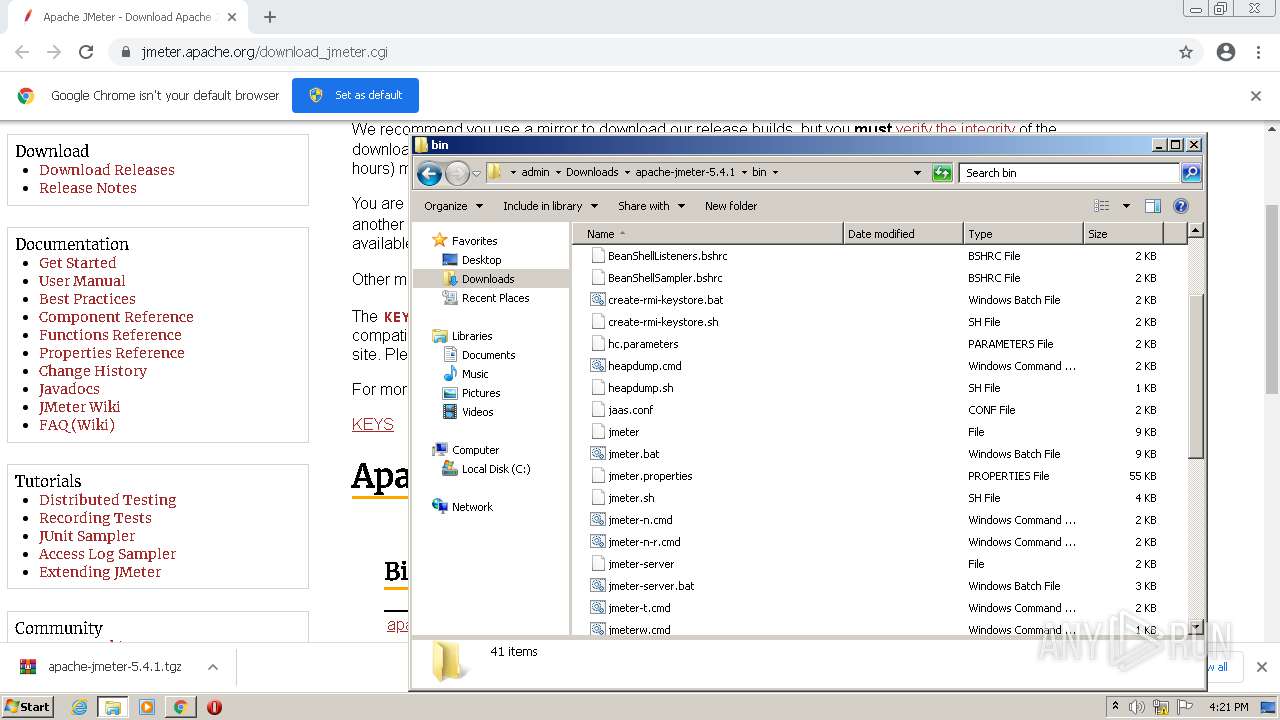This screenshot has height=720, width=1280.
Task: Select the jmeter-n.cmd file icon
Action: pyautogui.click(x=598, y=520)
